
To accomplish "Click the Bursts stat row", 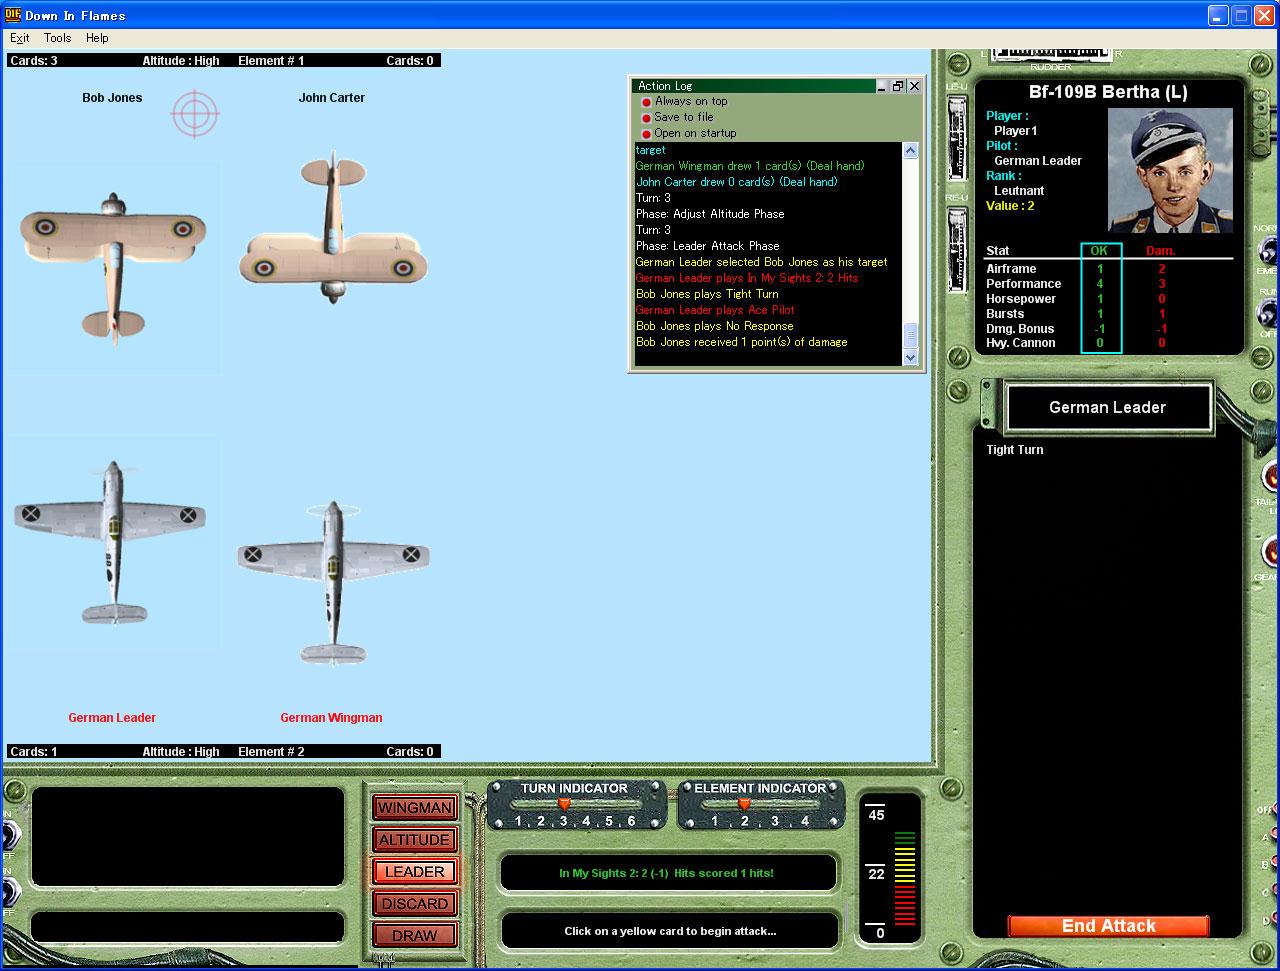I will coord(1108,314).
